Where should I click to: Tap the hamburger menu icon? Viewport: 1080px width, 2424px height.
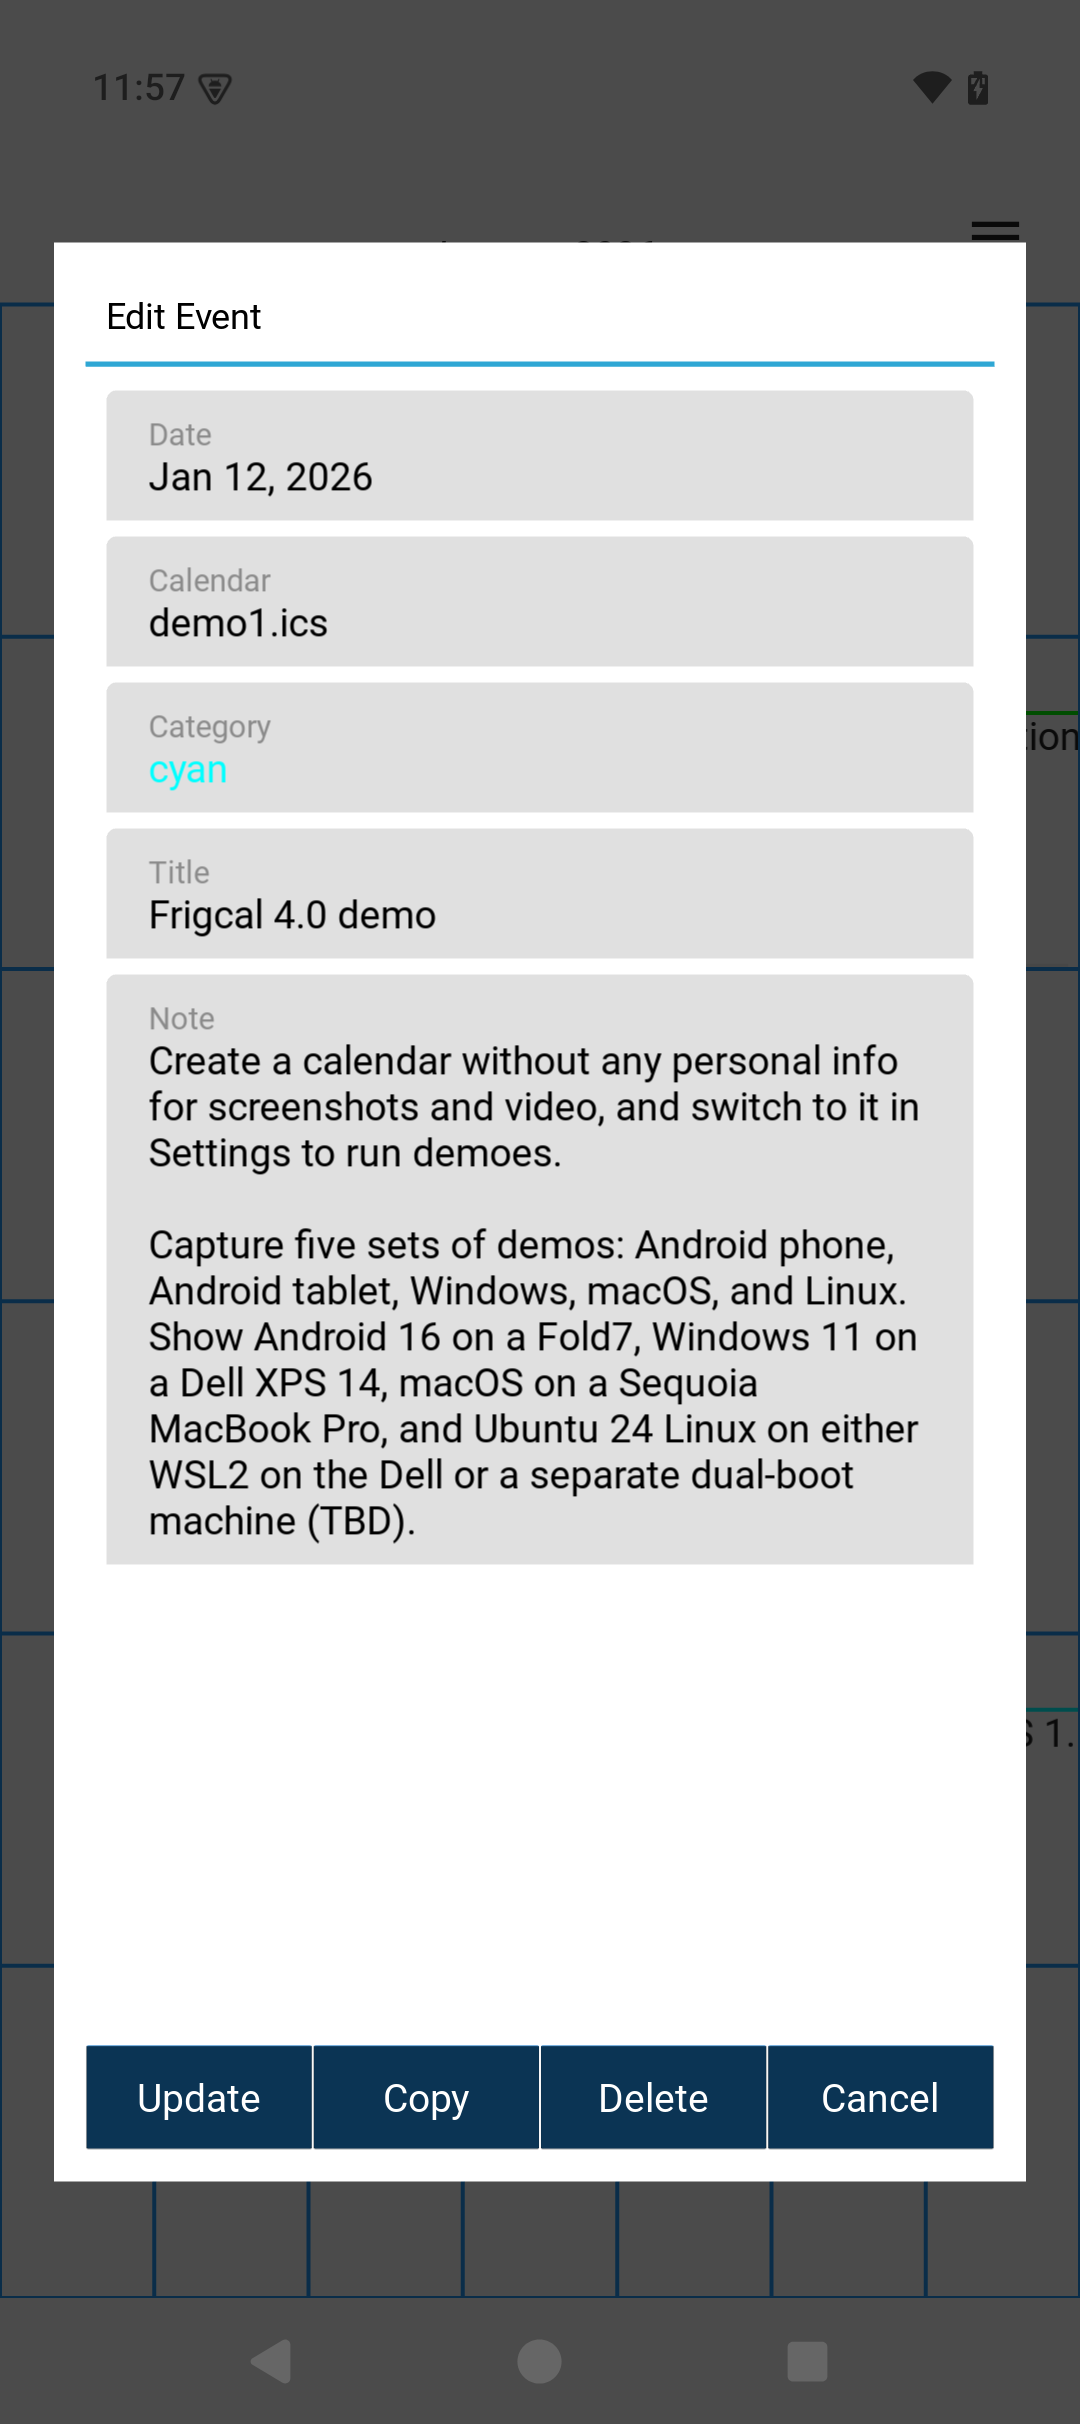tap(995, 230)
